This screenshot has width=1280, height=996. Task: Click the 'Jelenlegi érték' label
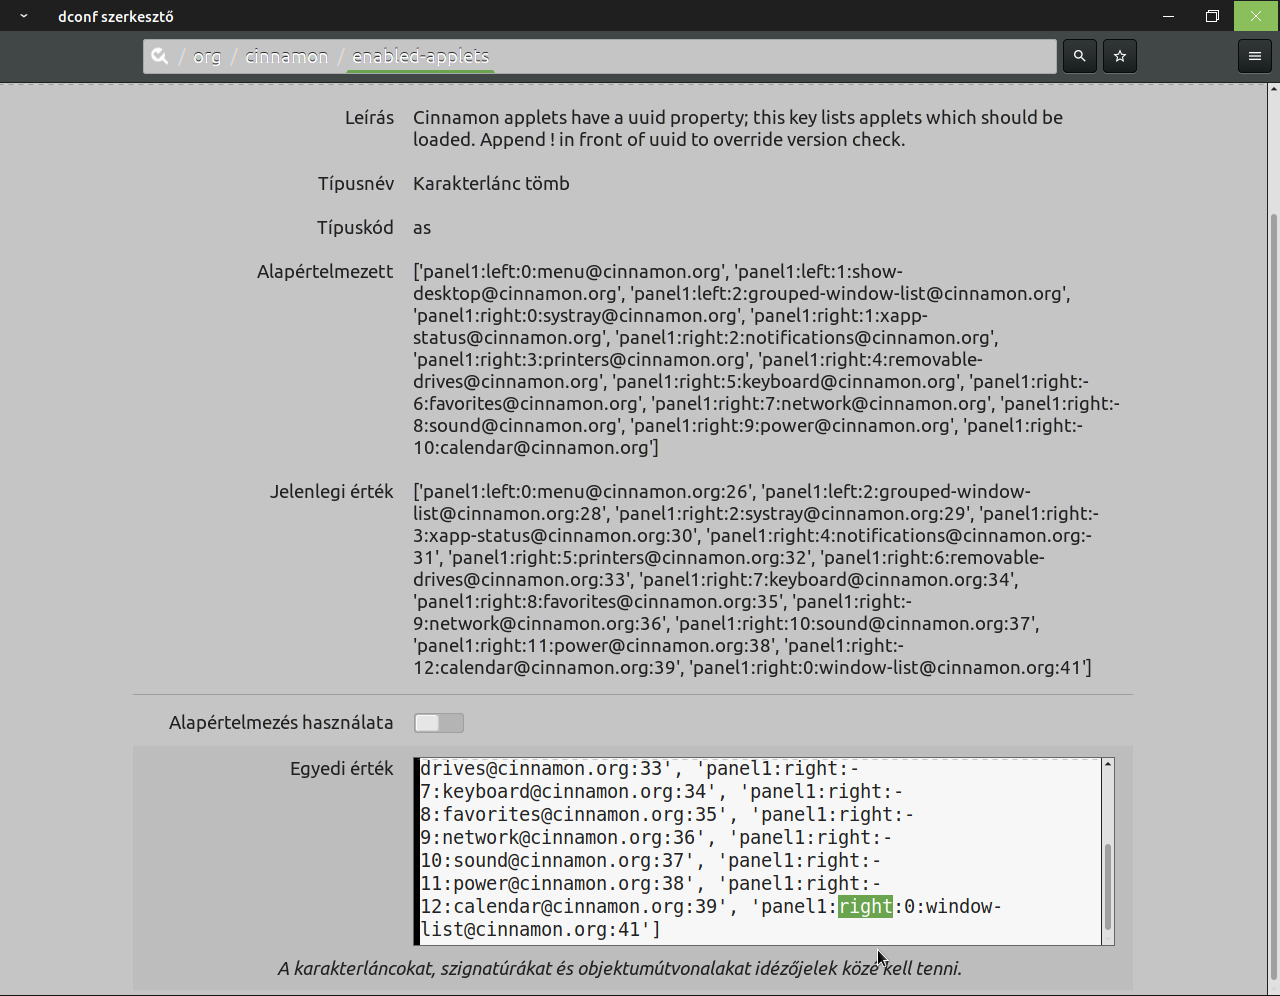point(332,492)
